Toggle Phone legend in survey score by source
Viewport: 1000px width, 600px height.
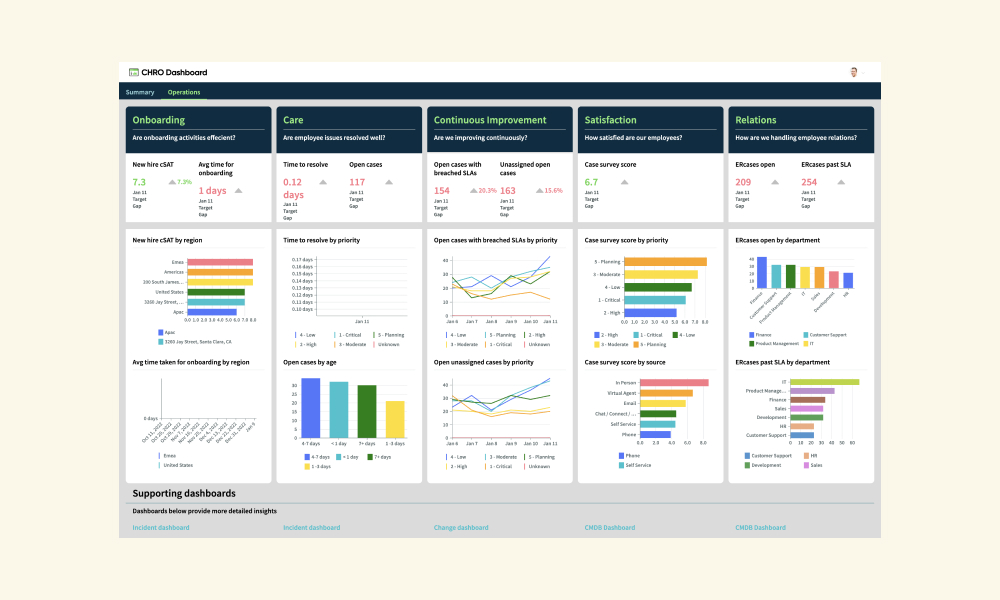click(629, 456)
